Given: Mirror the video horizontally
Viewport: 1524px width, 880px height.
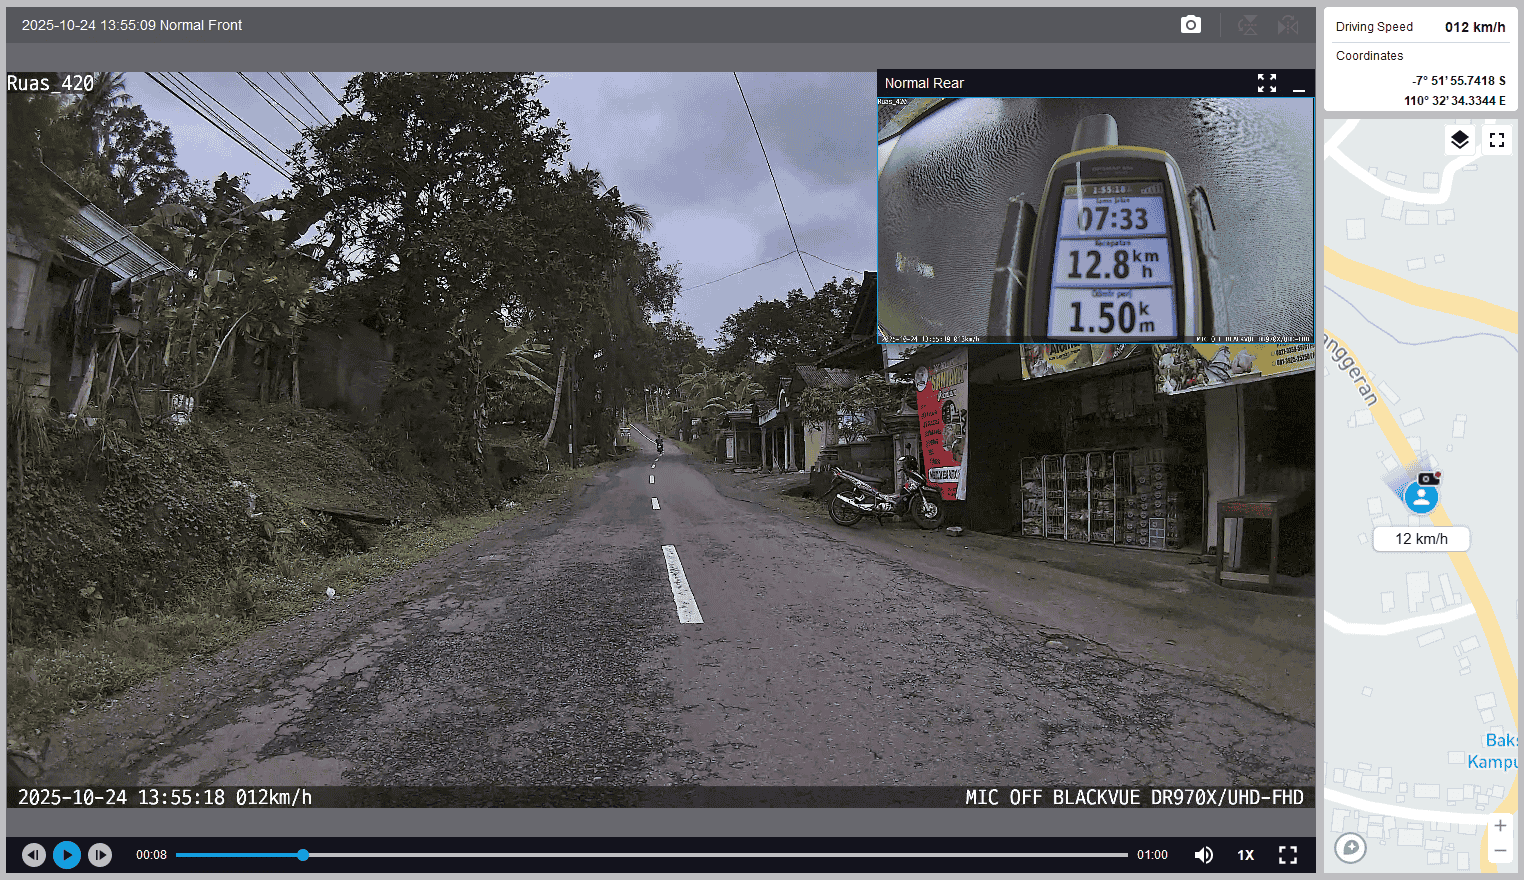Looking at the screenshot, I should click(x=1288, y=25).
